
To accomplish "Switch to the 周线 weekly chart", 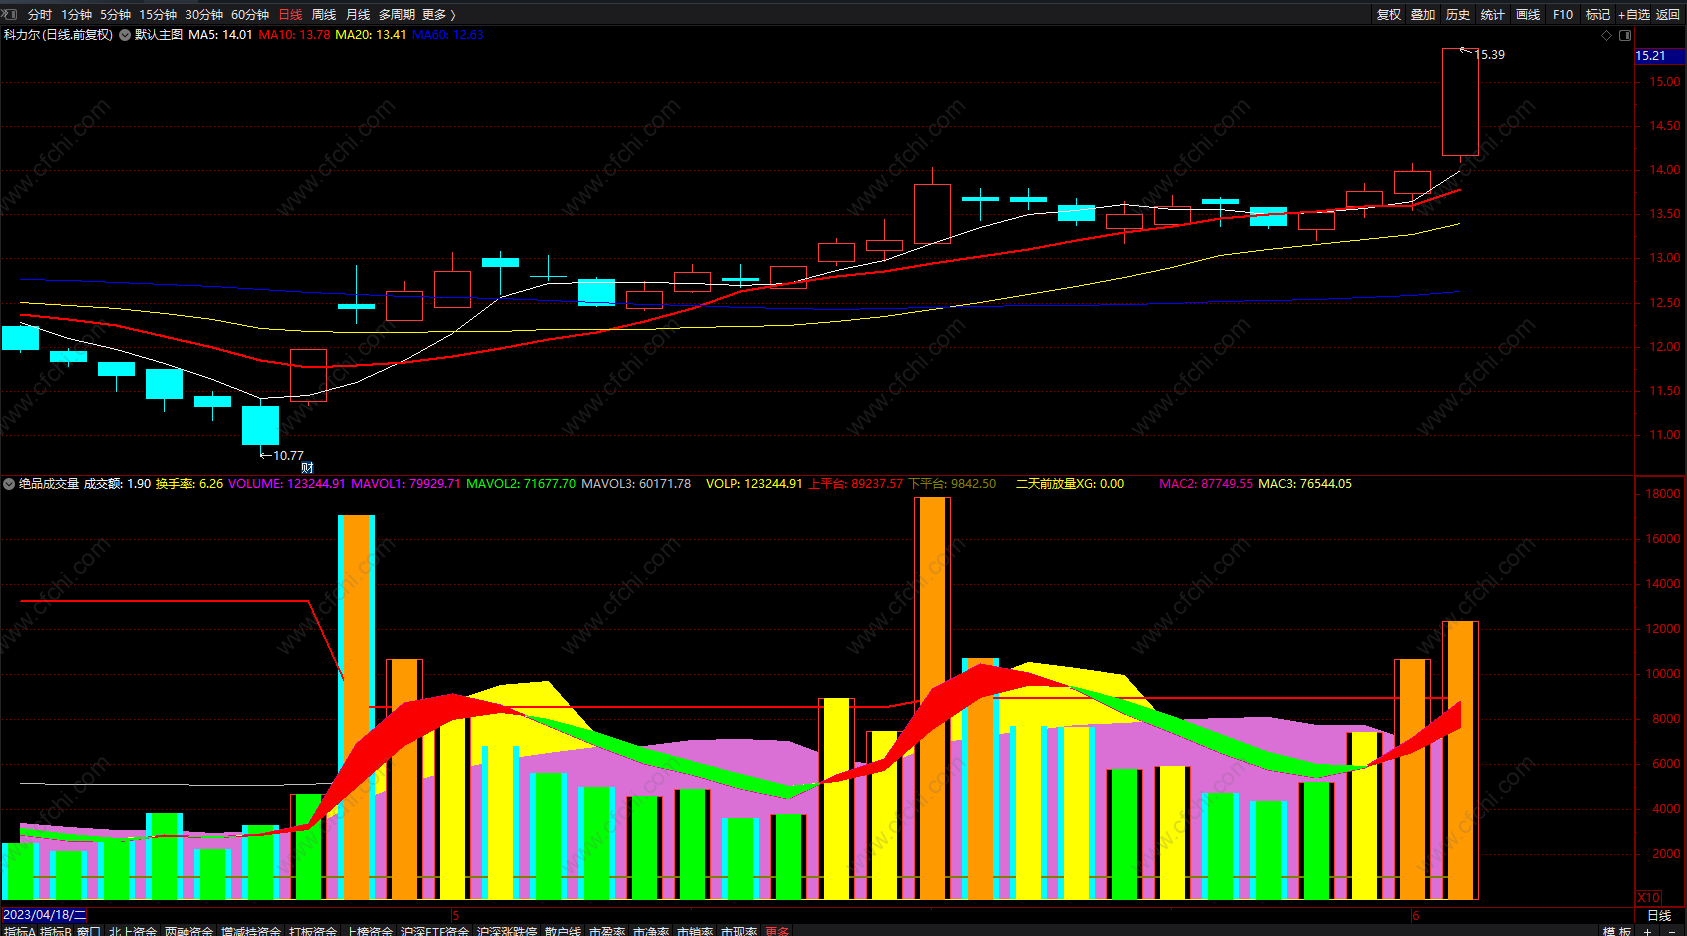I will click(324, 15).
